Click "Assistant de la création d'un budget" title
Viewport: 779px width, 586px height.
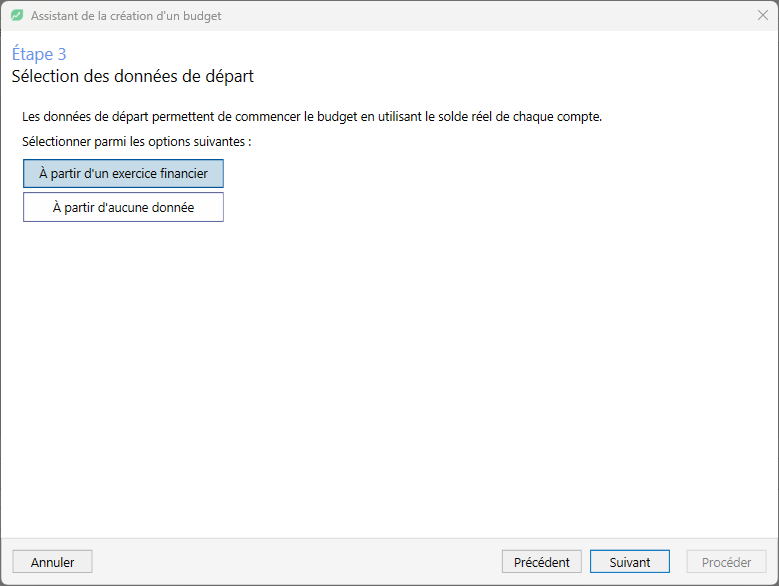click(x=126, y=16)
